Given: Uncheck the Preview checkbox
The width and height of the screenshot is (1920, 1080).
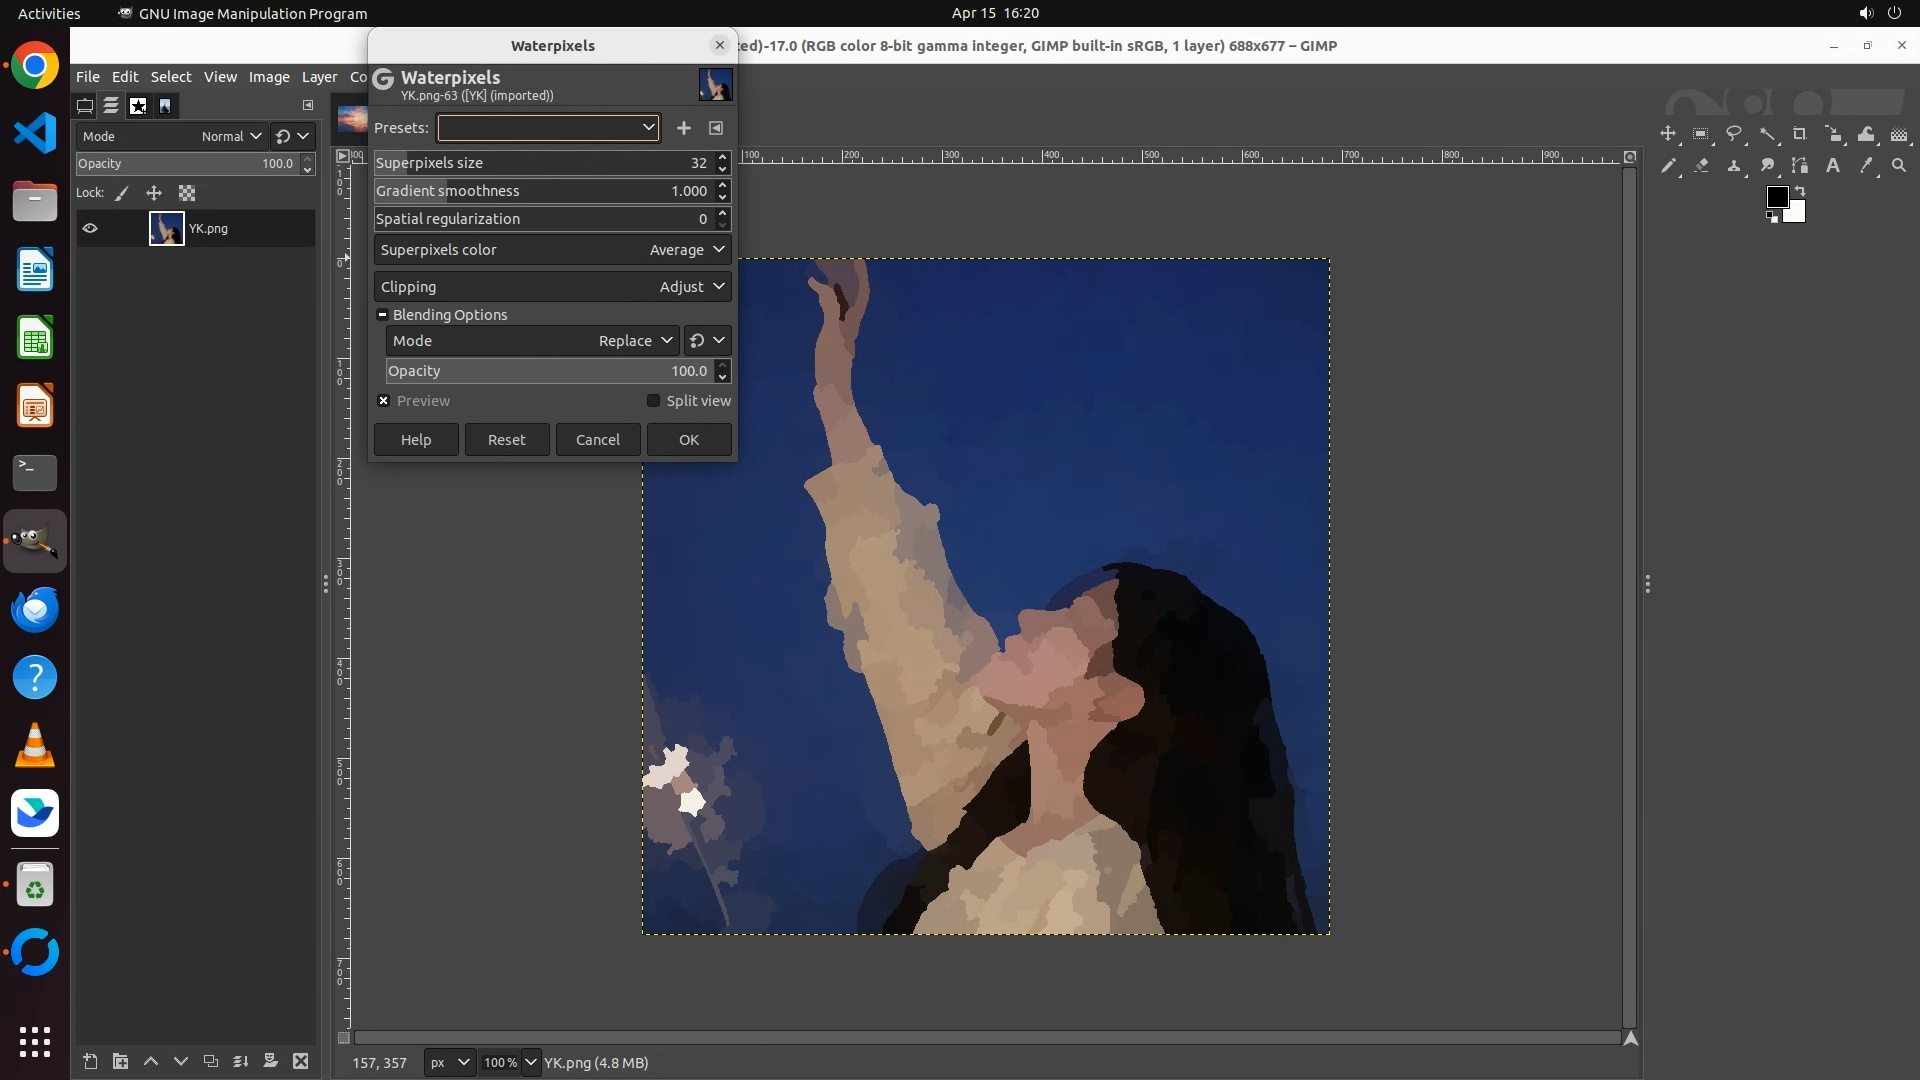Looking at the screenshot, I should pos(384,401).
